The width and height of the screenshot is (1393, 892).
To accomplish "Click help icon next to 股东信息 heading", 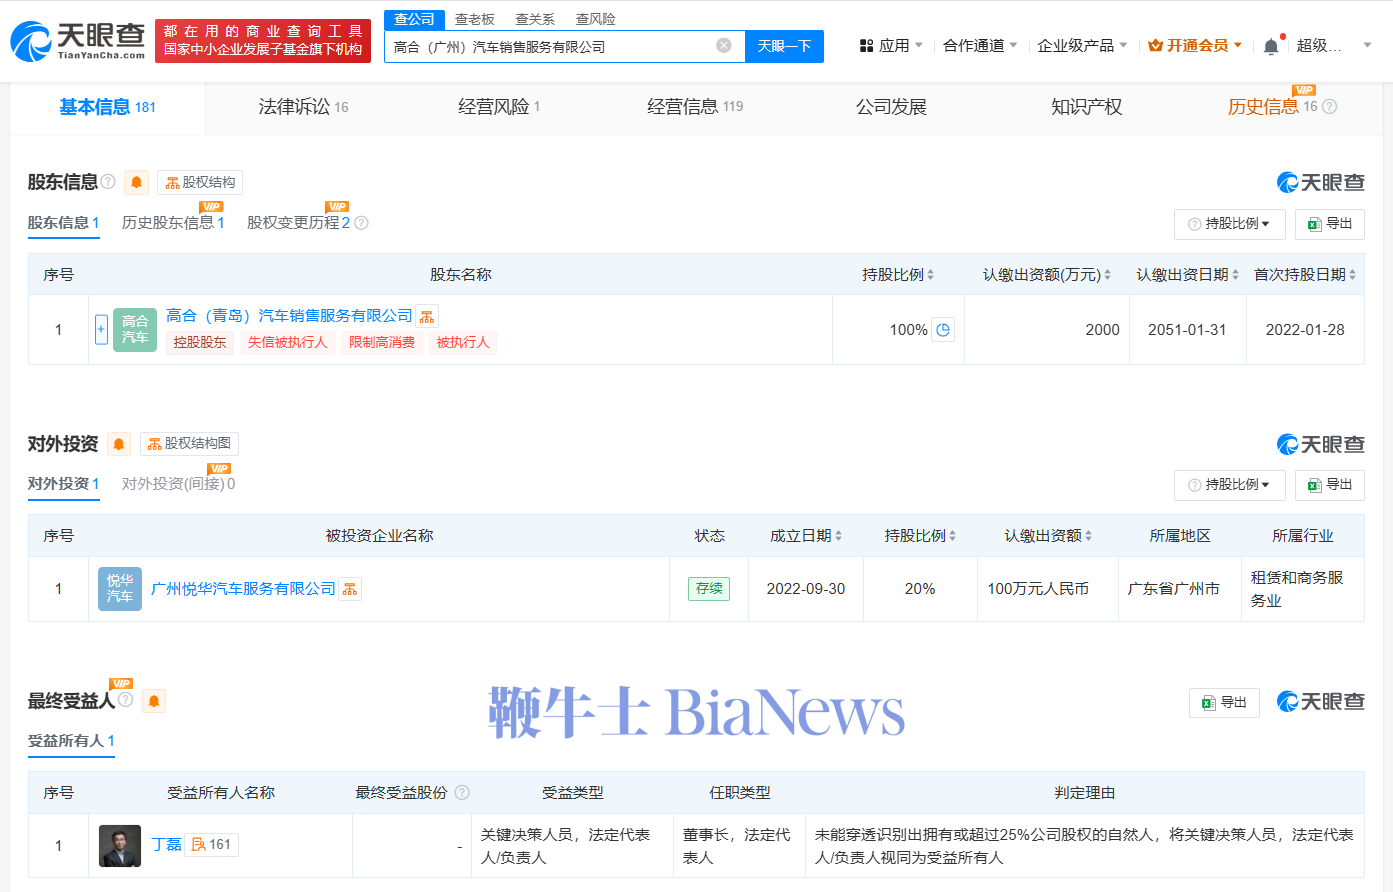I will pos(108,182).
